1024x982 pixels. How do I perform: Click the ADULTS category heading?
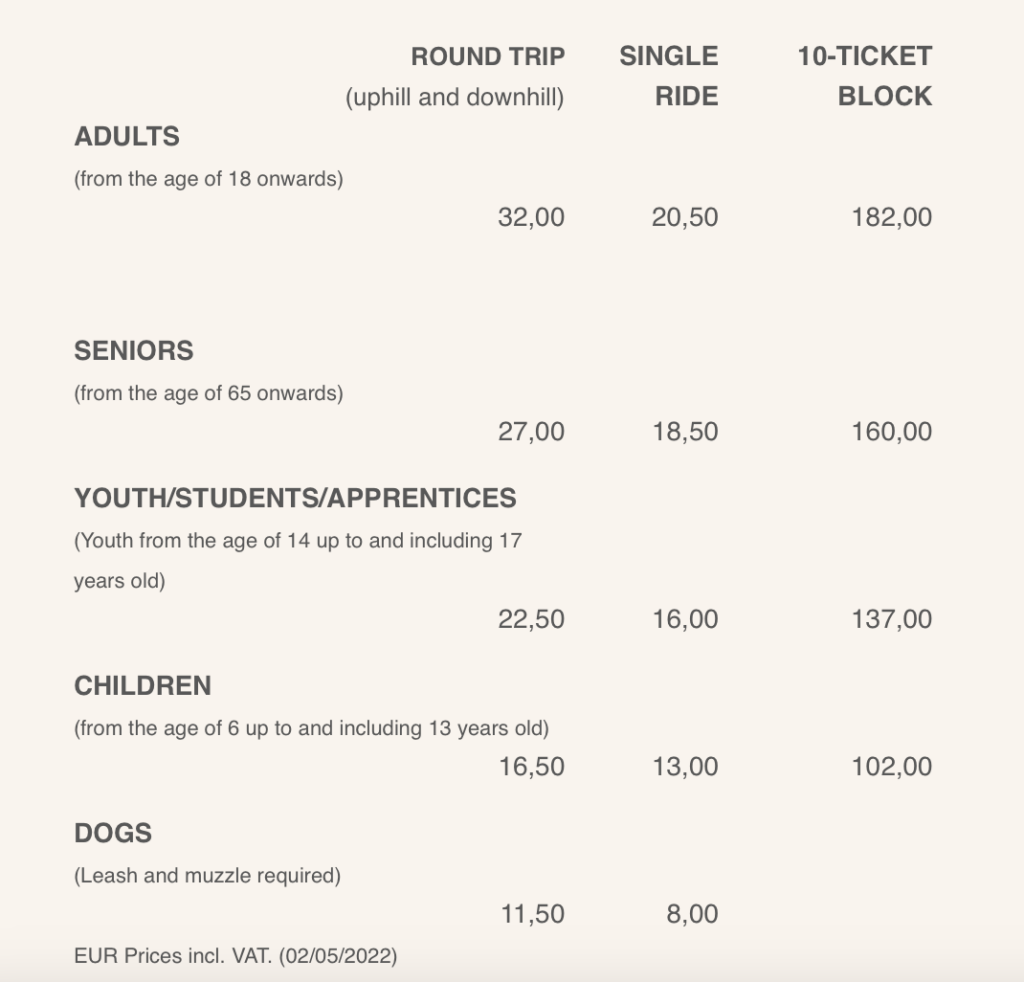click(127, 136)
